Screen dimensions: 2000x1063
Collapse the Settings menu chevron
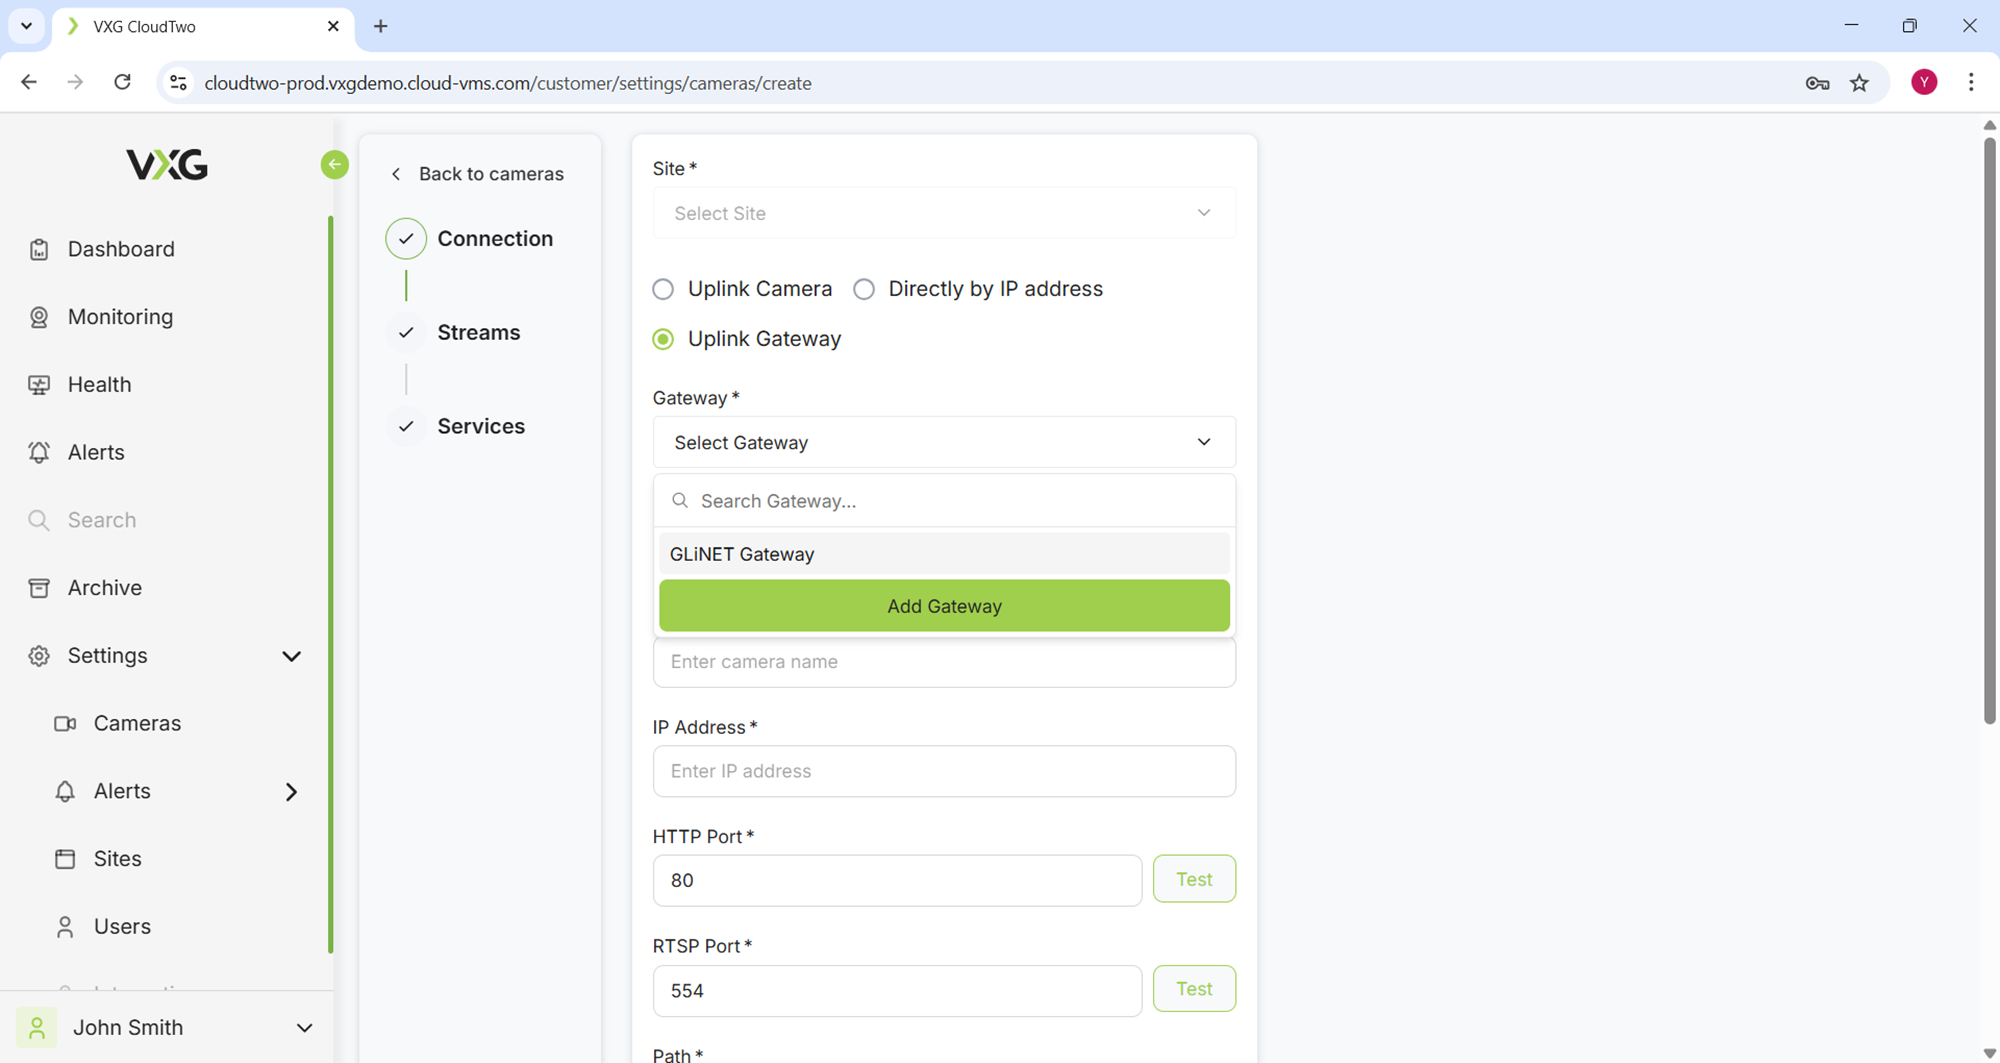click(x=291, y=656)
